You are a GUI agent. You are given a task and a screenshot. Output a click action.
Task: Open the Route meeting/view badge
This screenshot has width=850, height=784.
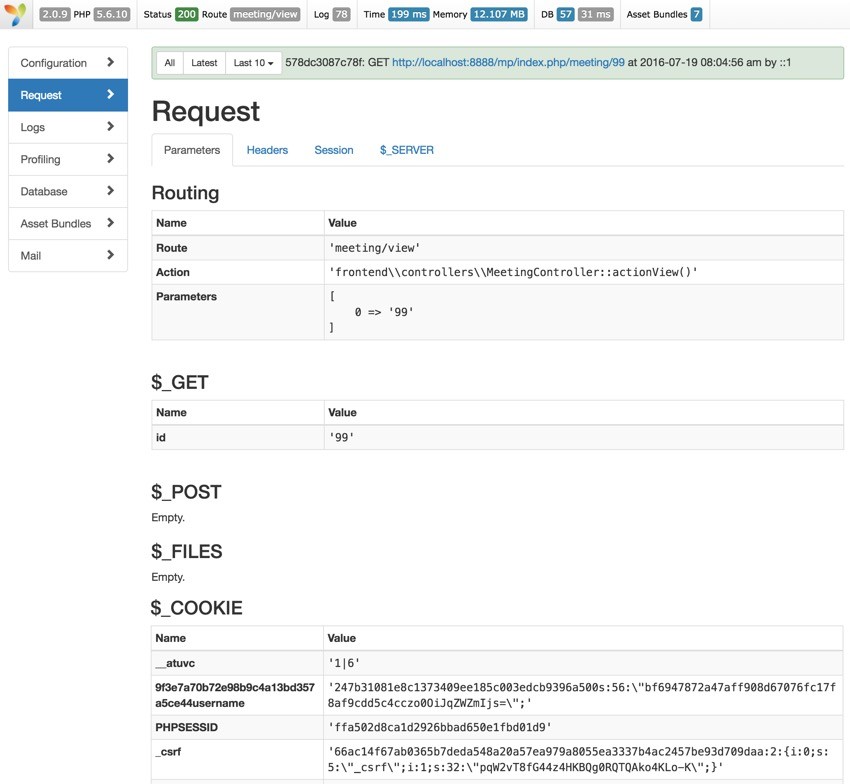point(265,14)
